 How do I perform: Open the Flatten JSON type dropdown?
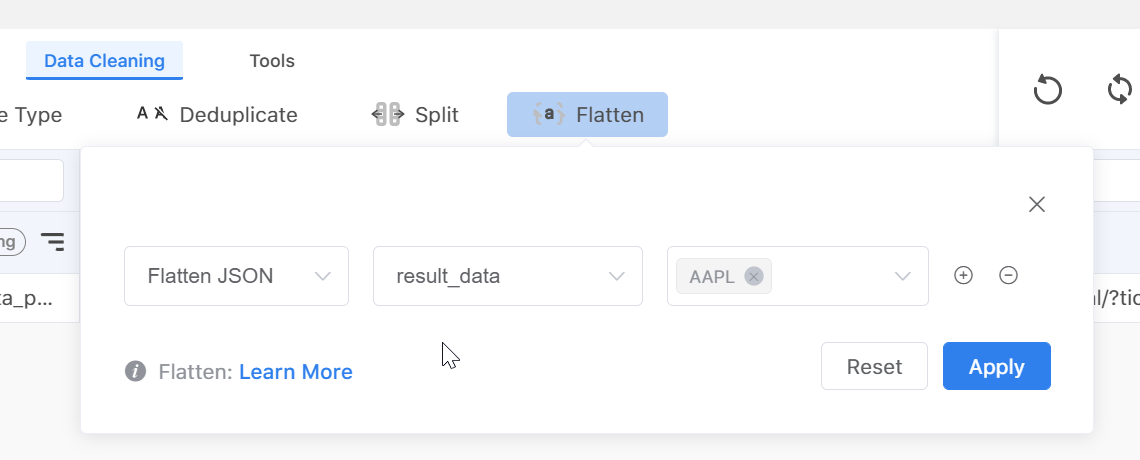click(x=236, y=276)
